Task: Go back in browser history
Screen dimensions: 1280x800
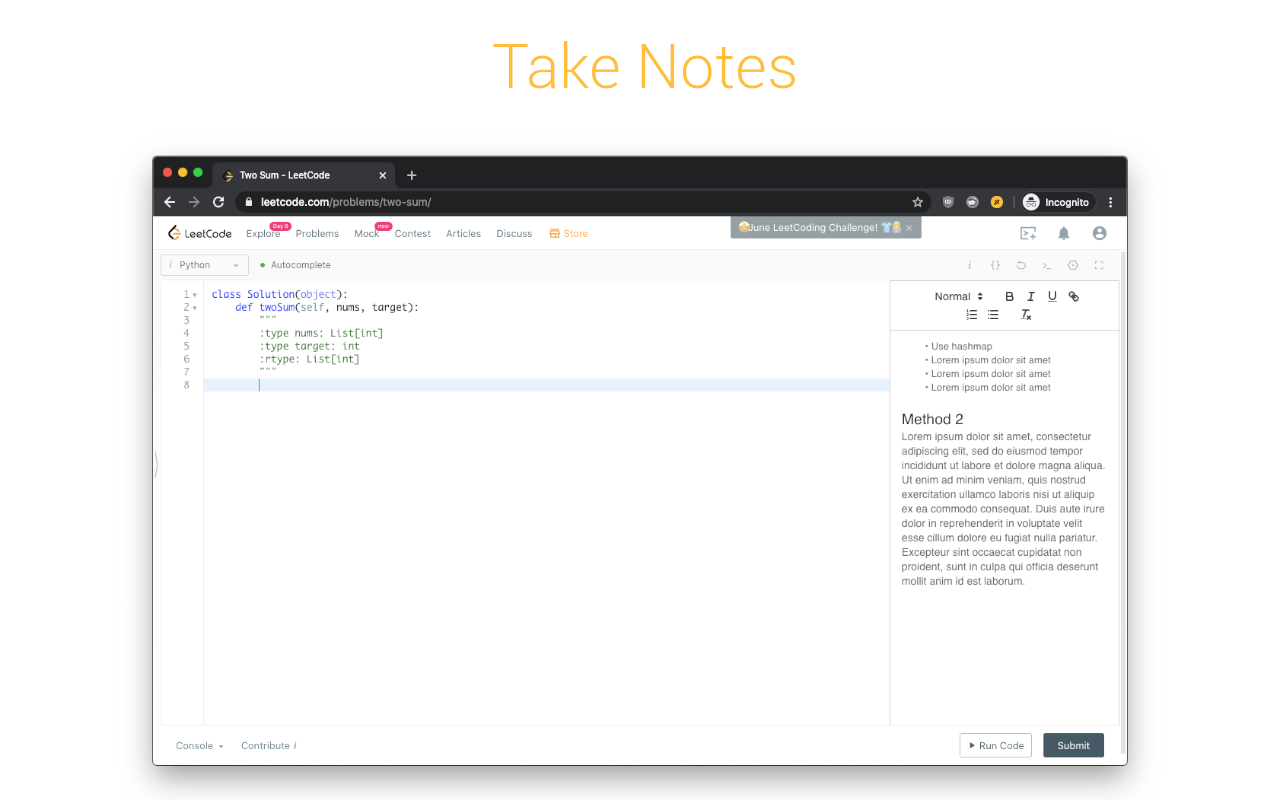Action: click(170, 202)
